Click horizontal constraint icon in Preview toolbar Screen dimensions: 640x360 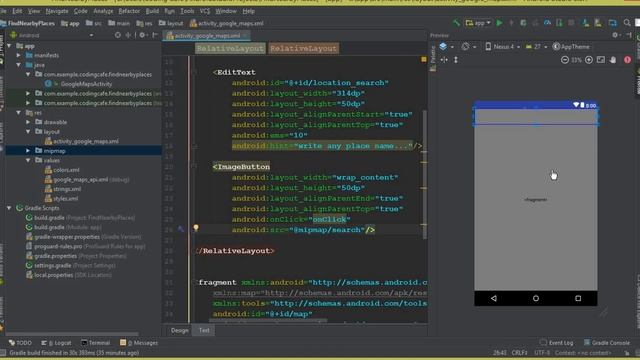[444, 60]
